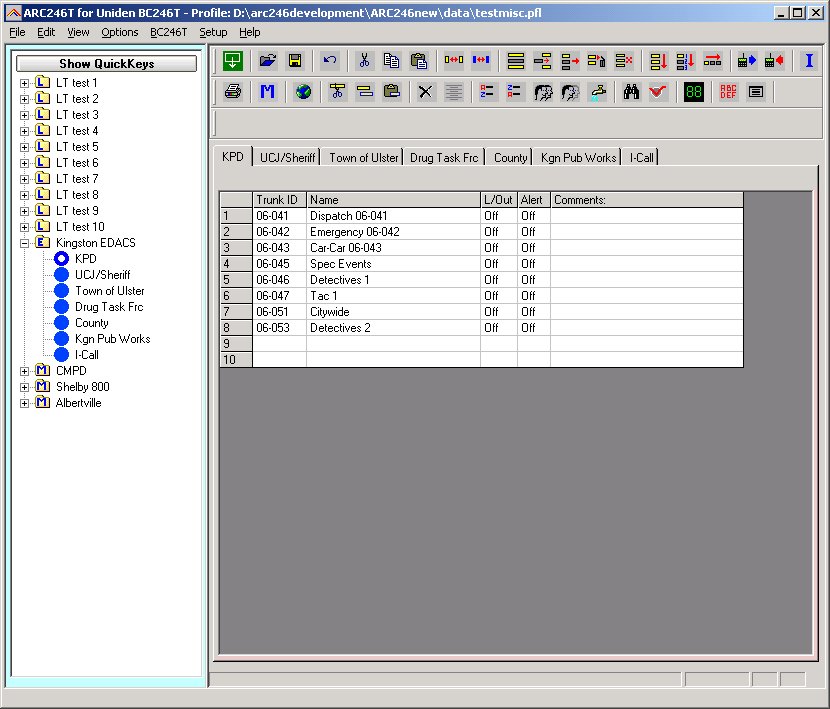The width and height of the screenshot is (830, 709).
Task: Click the three yellow bars icon
Action: click(x=516, y=61)
